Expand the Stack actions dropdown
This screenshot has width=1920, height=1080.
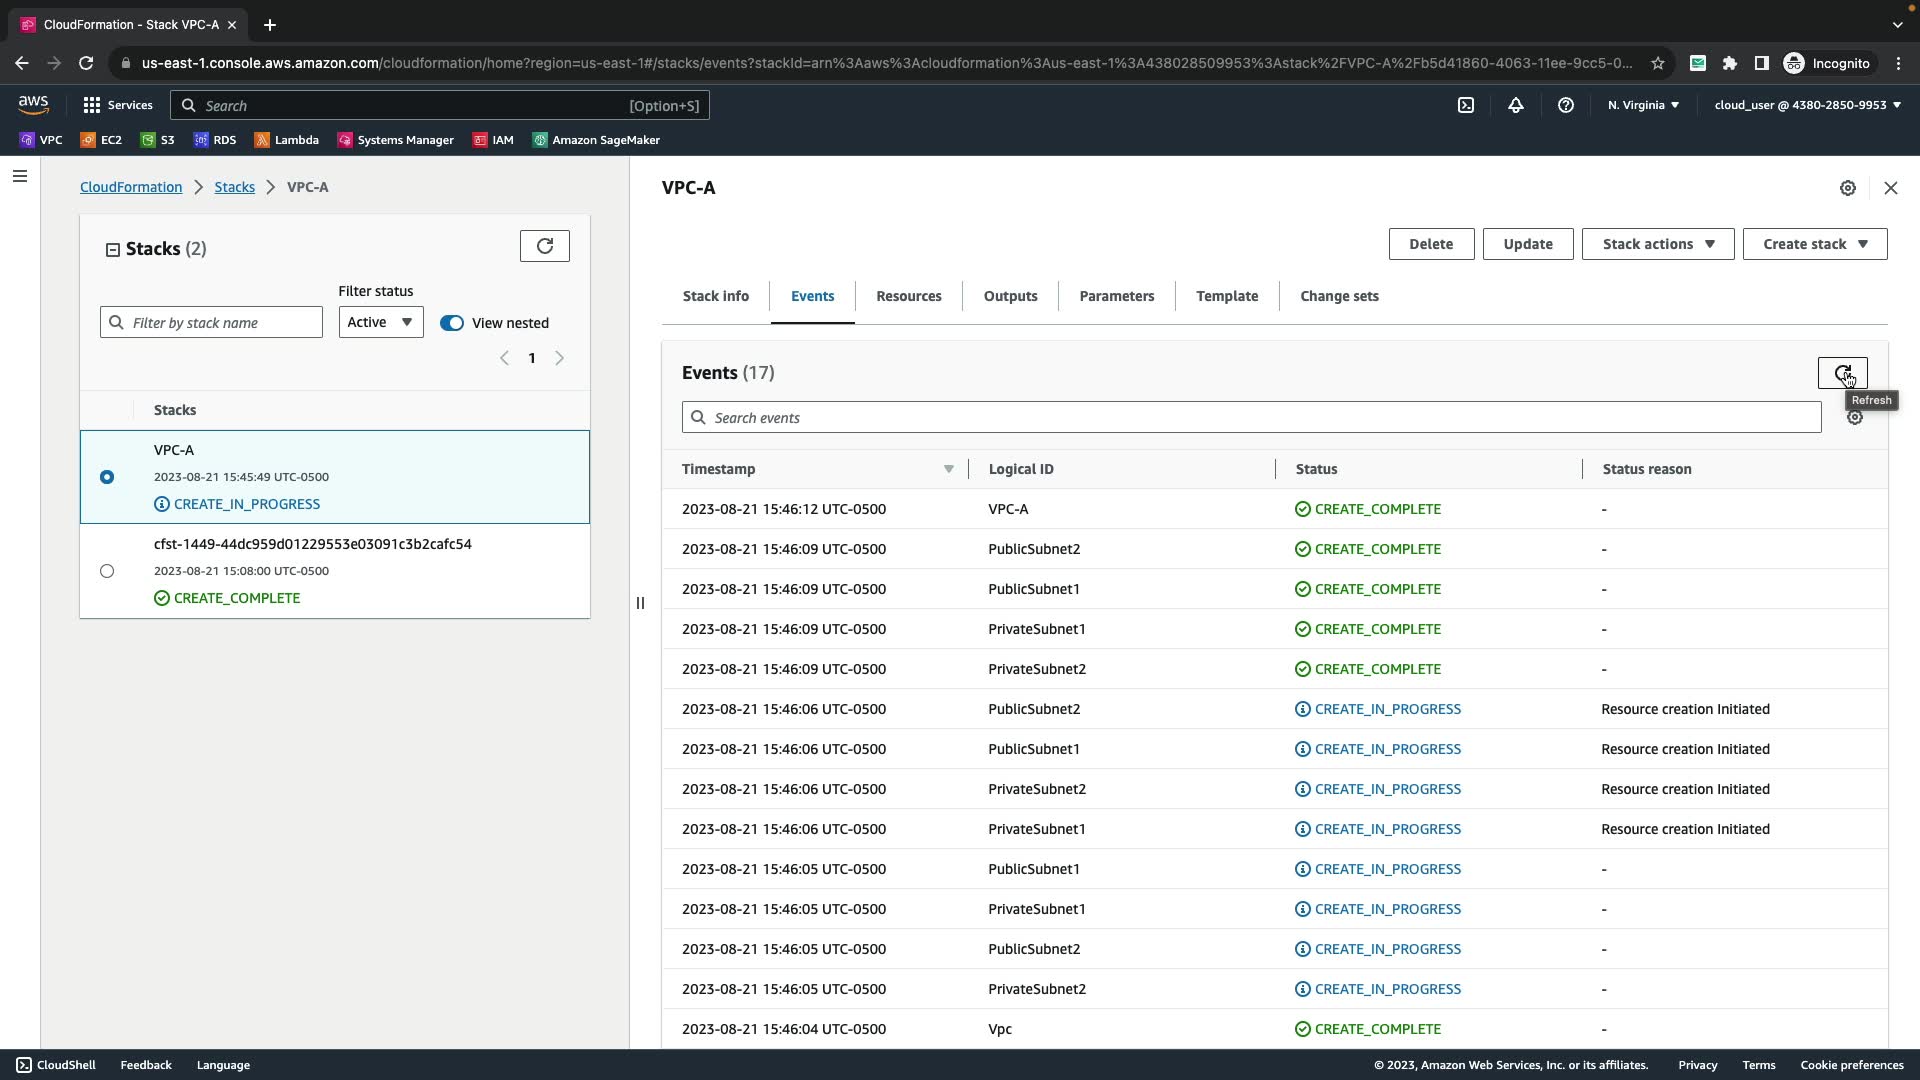[1657, 244]
